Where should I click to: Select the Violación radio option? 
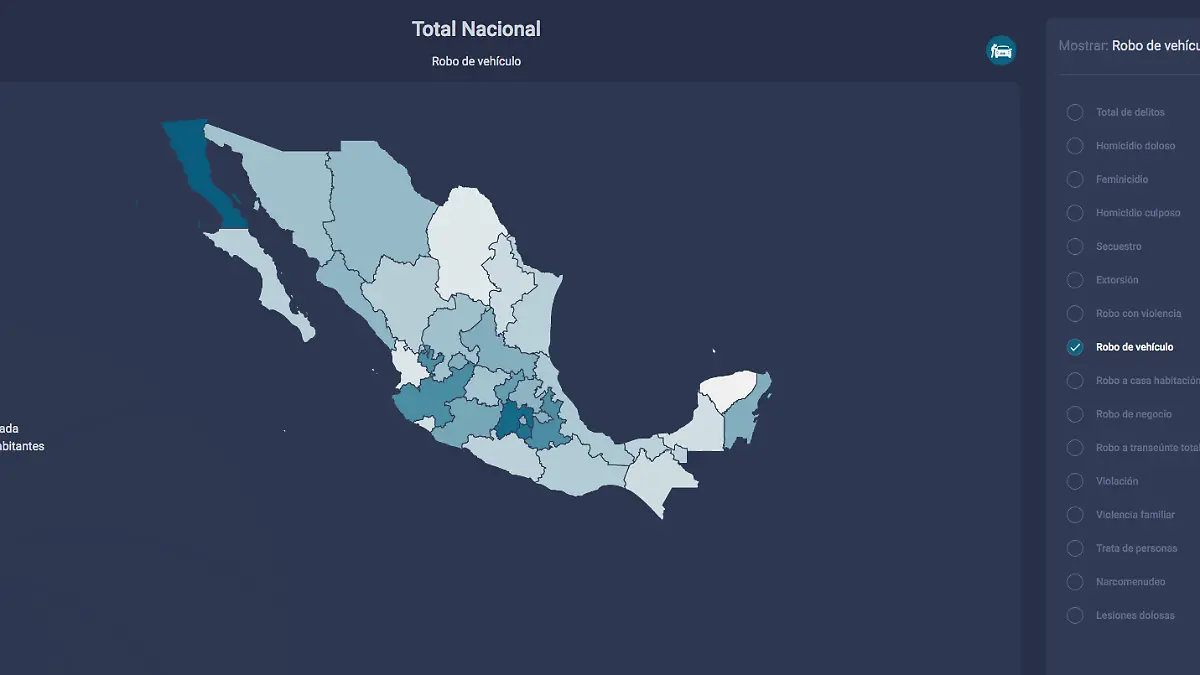1075,481
